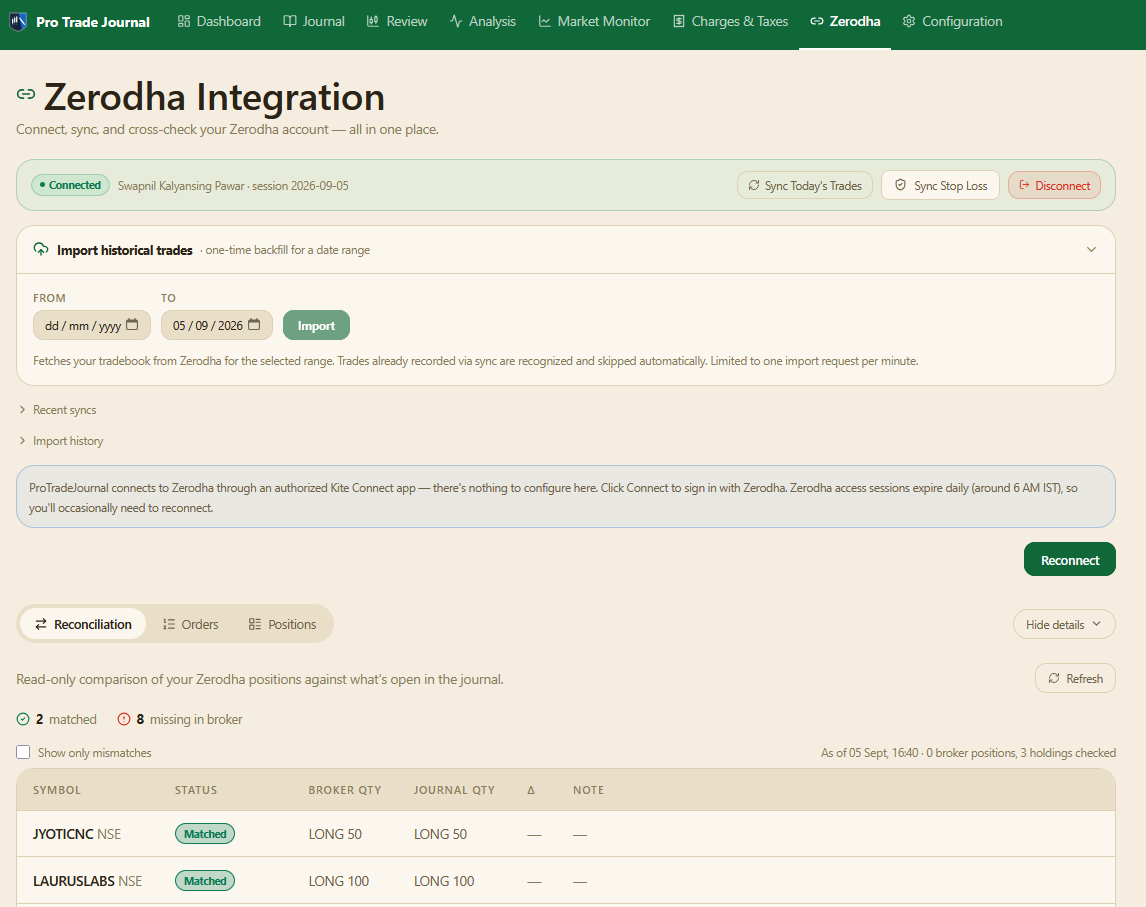Screen dimensions: 1146x907
Task: Click the BROKER QTY column header
Action: coord(345,790)
